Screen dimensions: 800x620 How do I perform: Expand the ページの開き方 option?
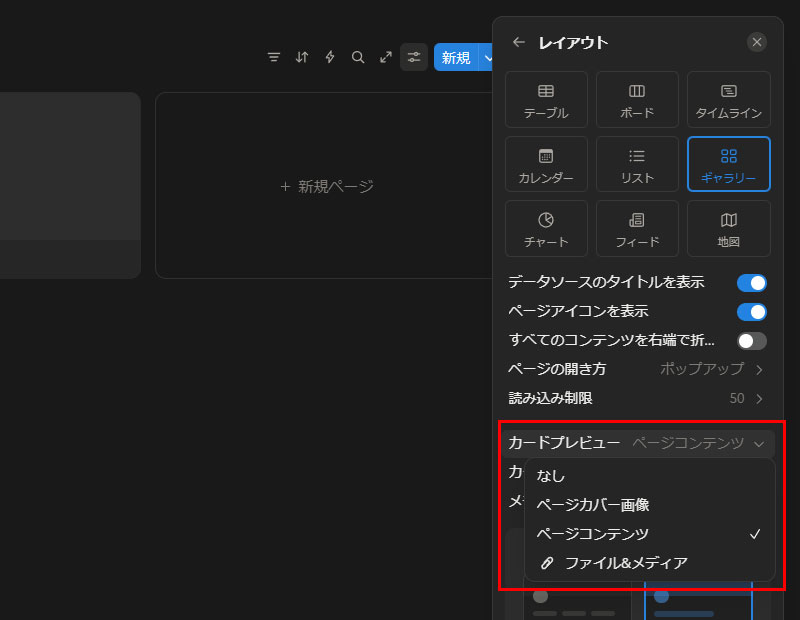[x=711, y=369]
